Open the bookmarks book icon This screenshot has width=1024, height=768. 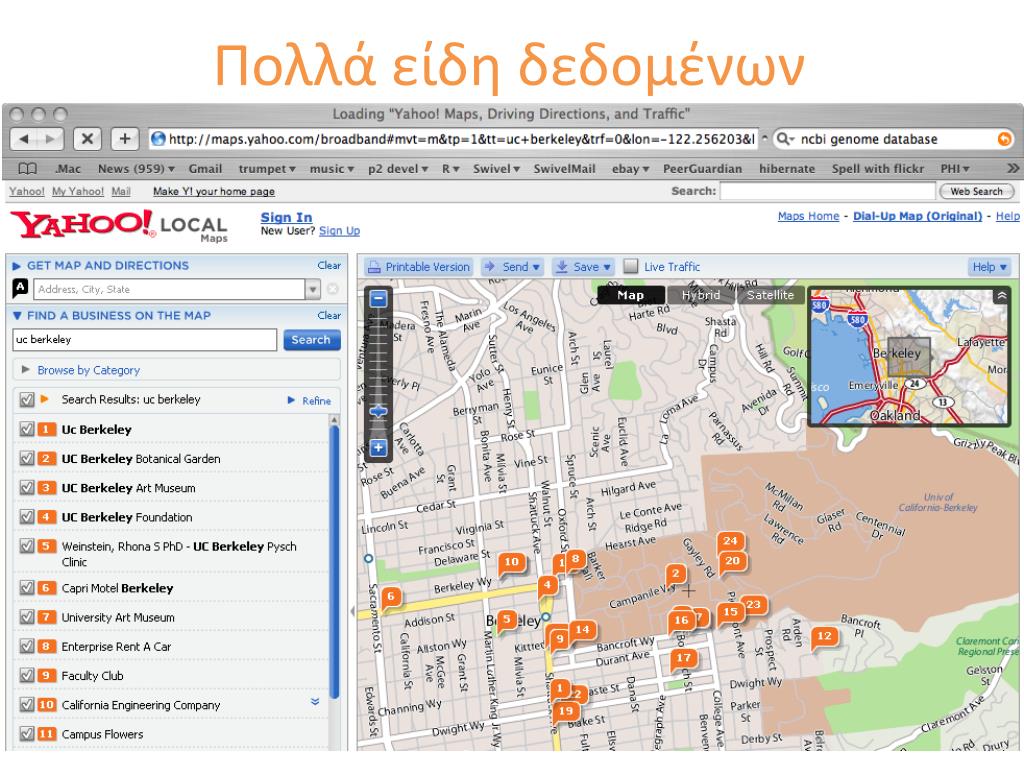27,168
